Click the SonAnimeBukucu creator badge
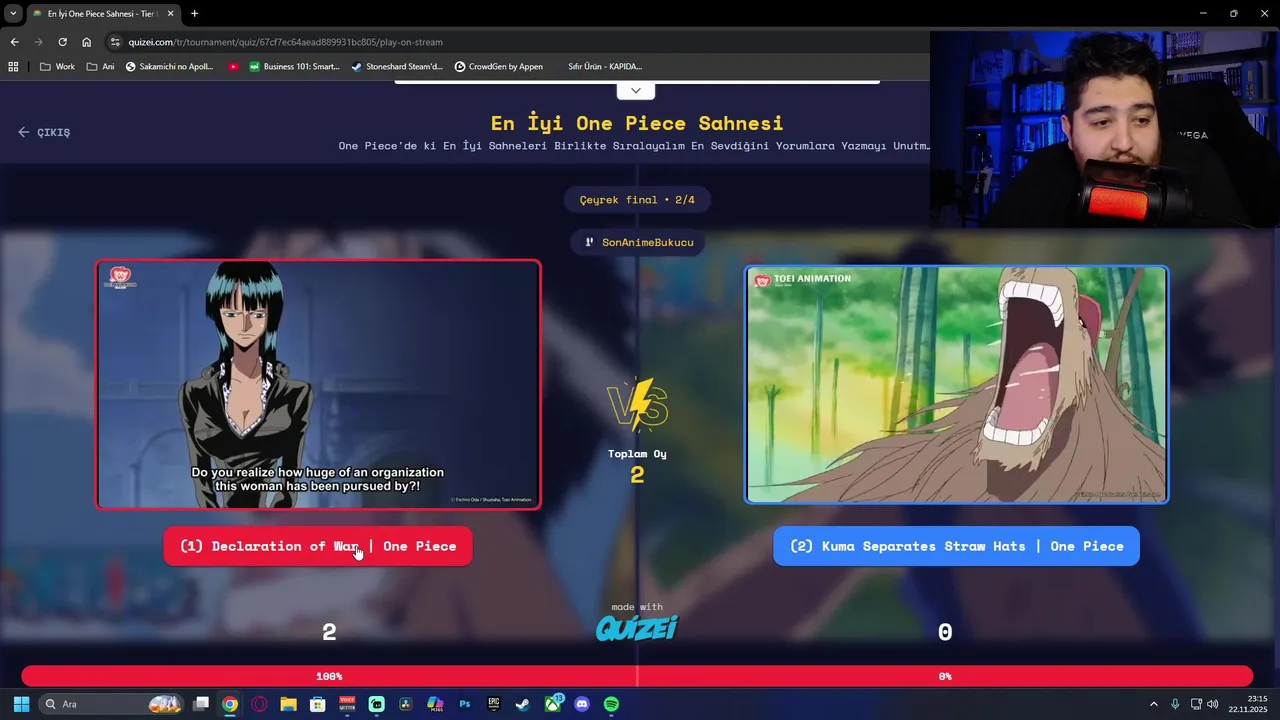1280x720 pixels. click(x=639, y=242)
